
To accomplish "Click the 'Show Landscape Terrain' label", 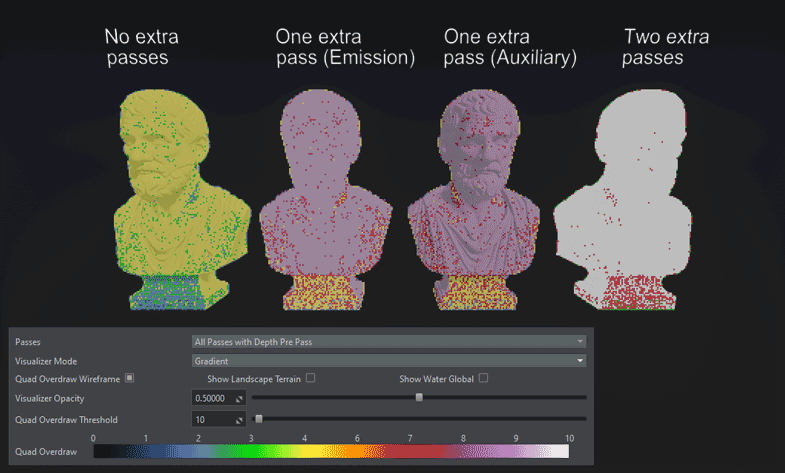I will pyautogui.click(x=254, y=379).
